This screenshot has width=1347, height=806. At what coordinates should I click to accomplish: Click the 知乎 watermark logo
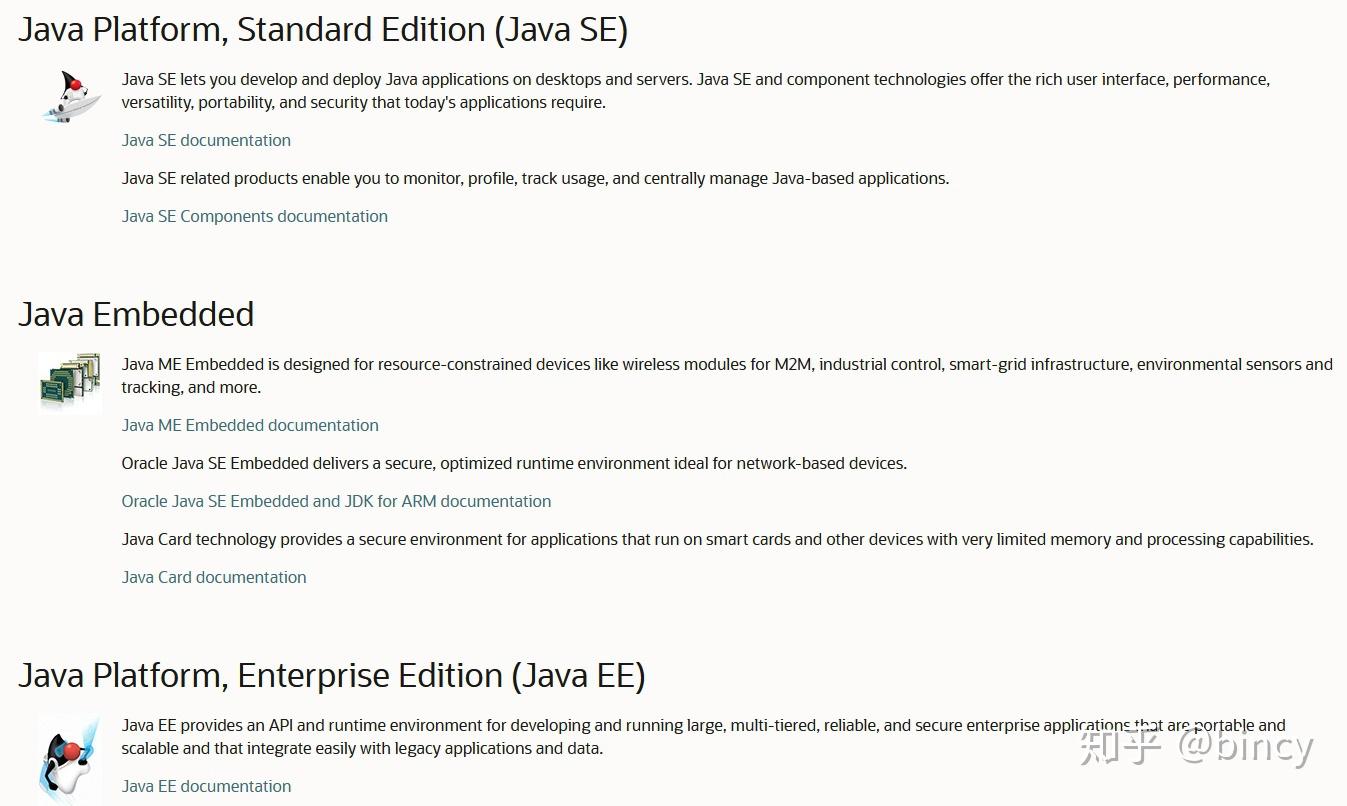1120,746
